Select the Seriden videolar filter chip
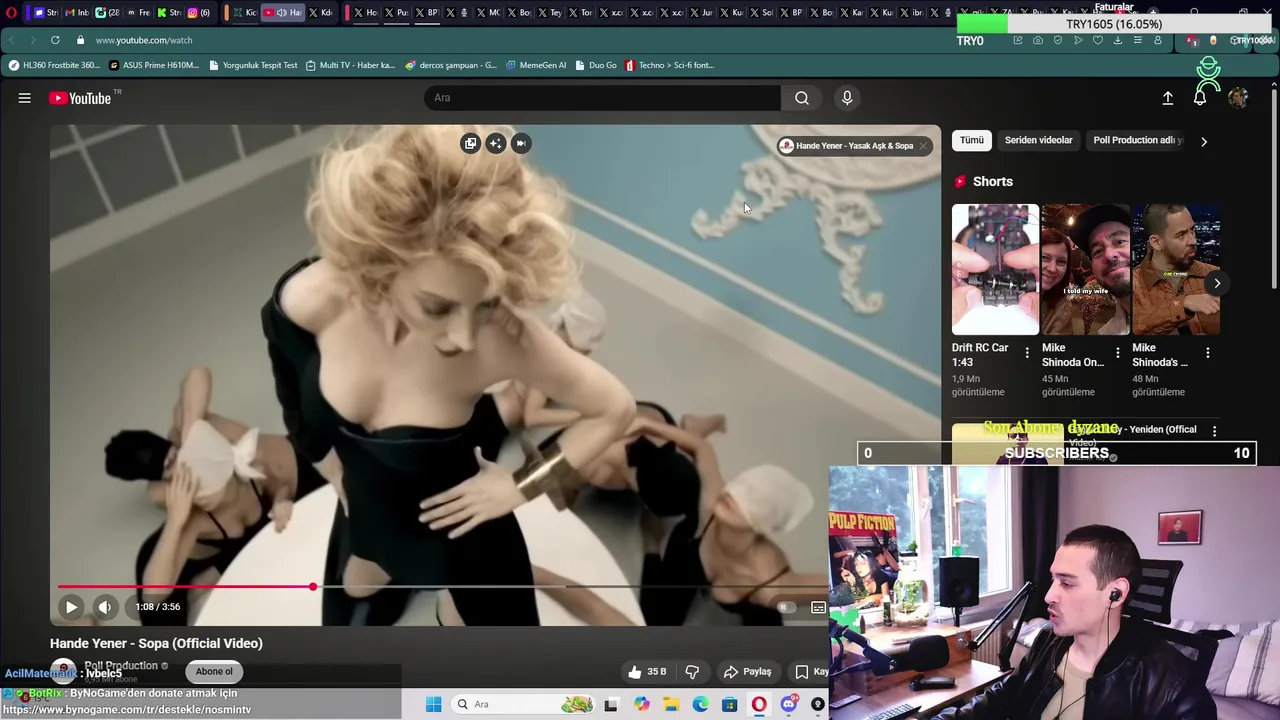This screenshot has width=1280, height=720. tap(1038, 141)
